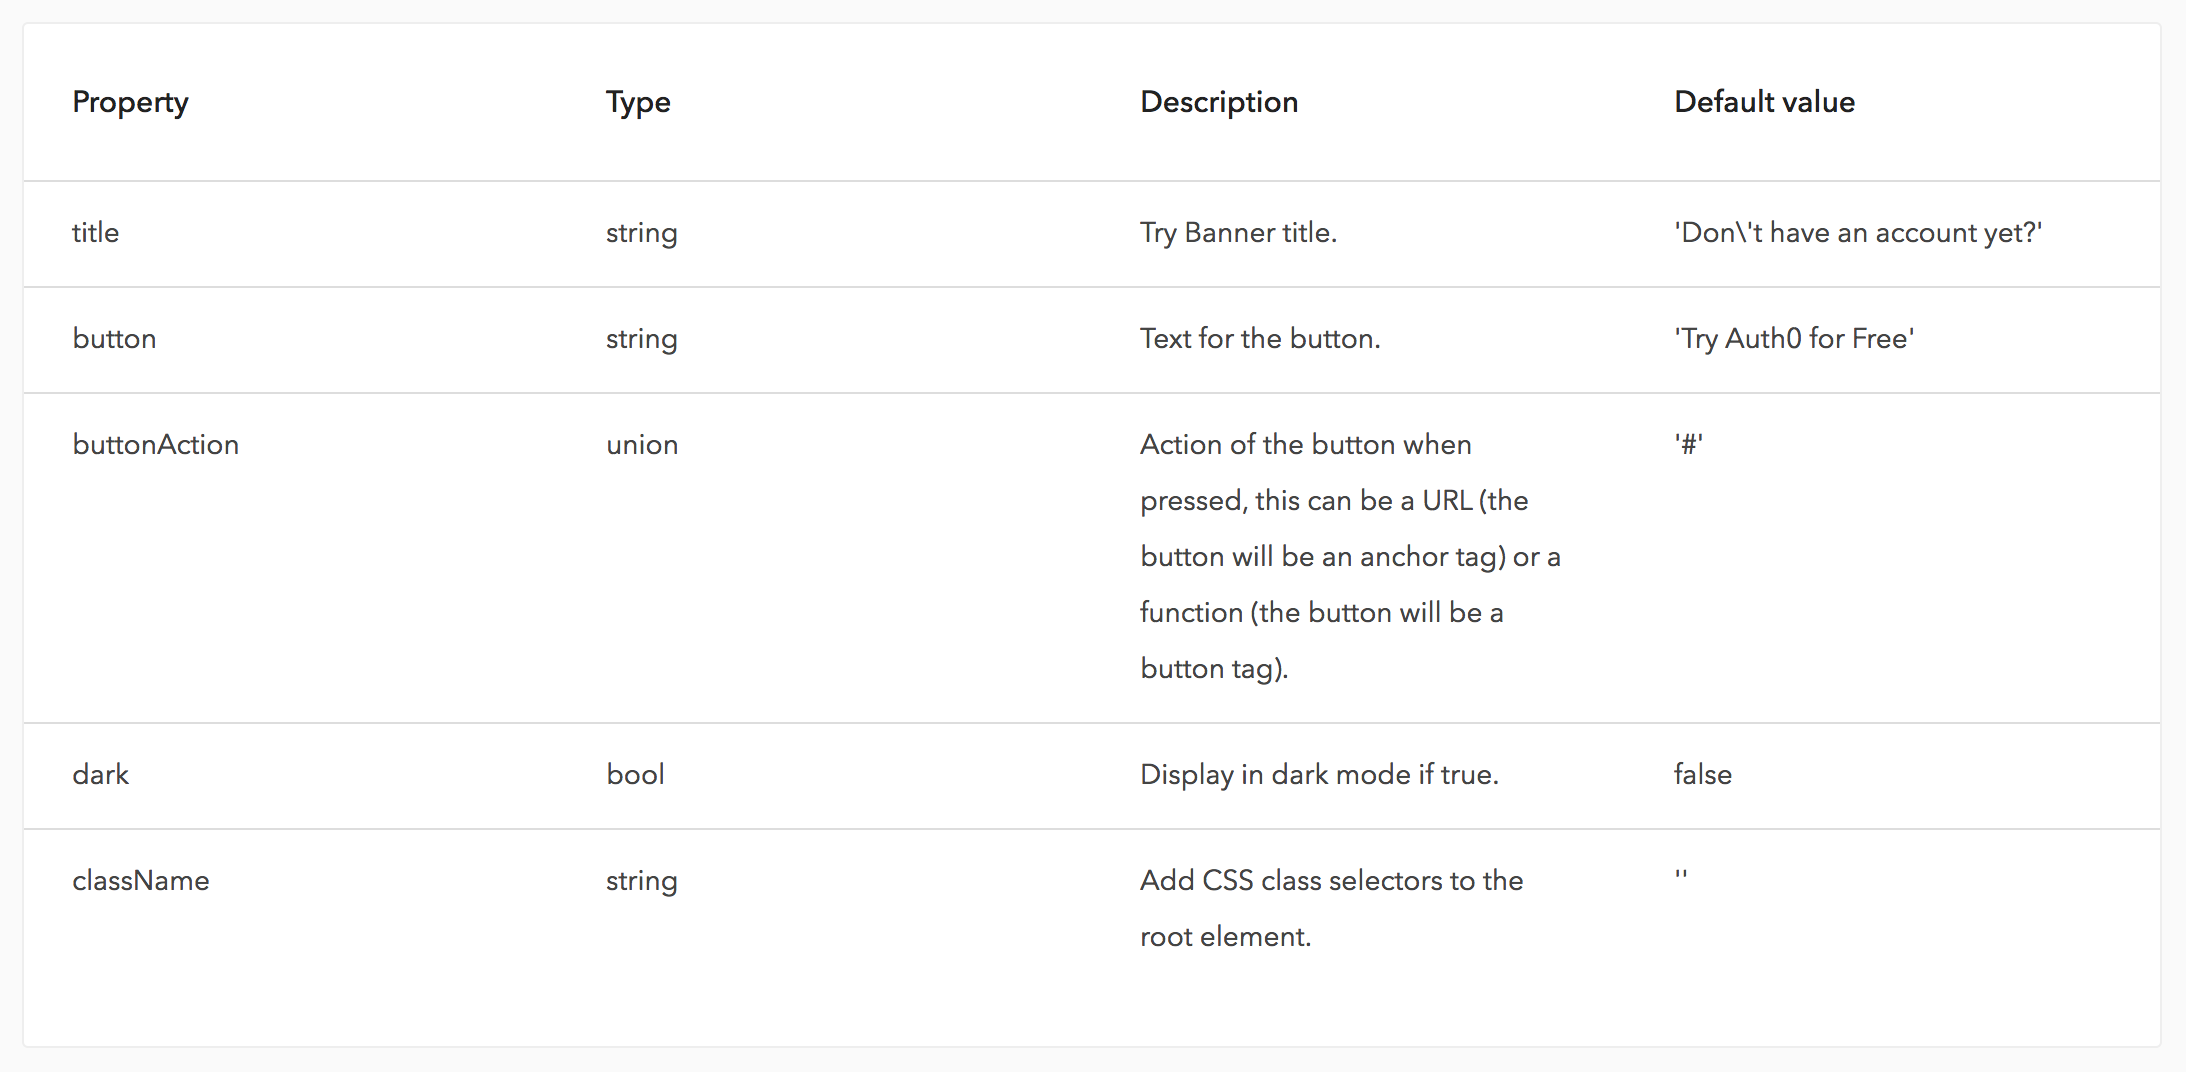Screen dimensions: 2186x1072
Task: Click the false default value
Action: [1702, 774]
